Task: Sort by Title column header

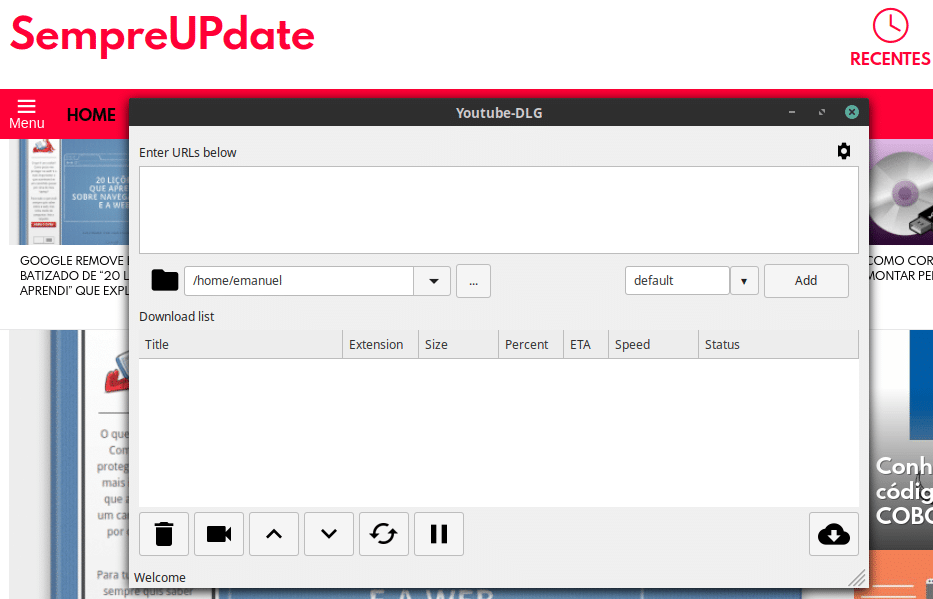Action: 240,344
